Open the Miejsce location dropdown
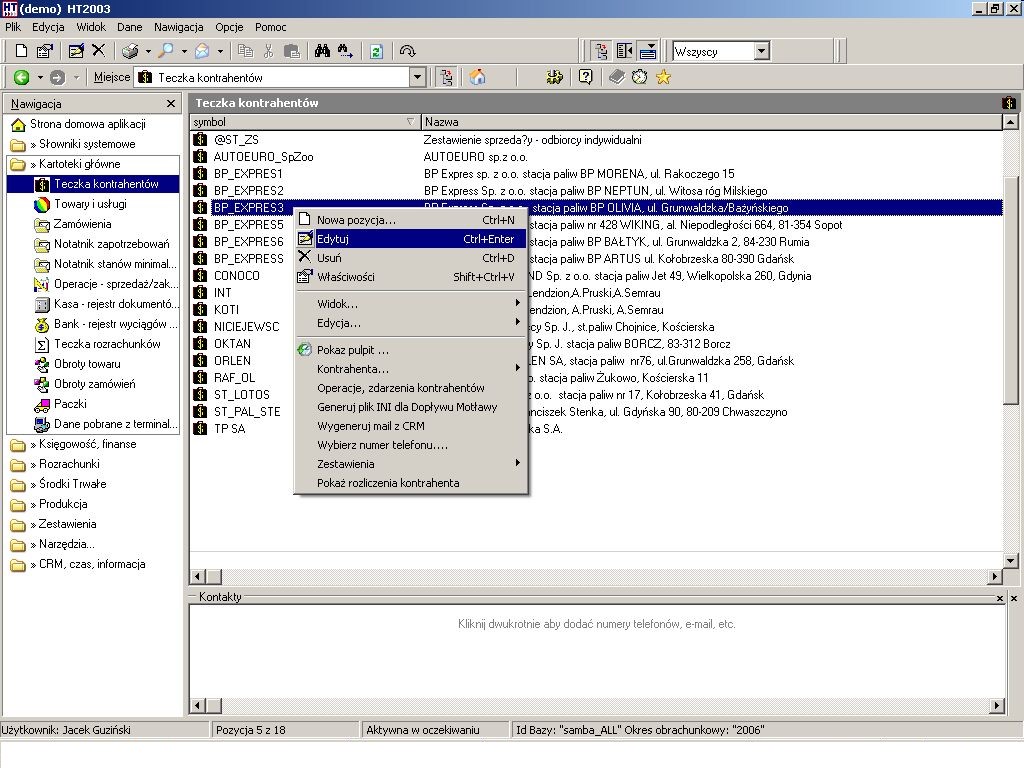Viewport: 1024px width, 768px height. (418, 77)
